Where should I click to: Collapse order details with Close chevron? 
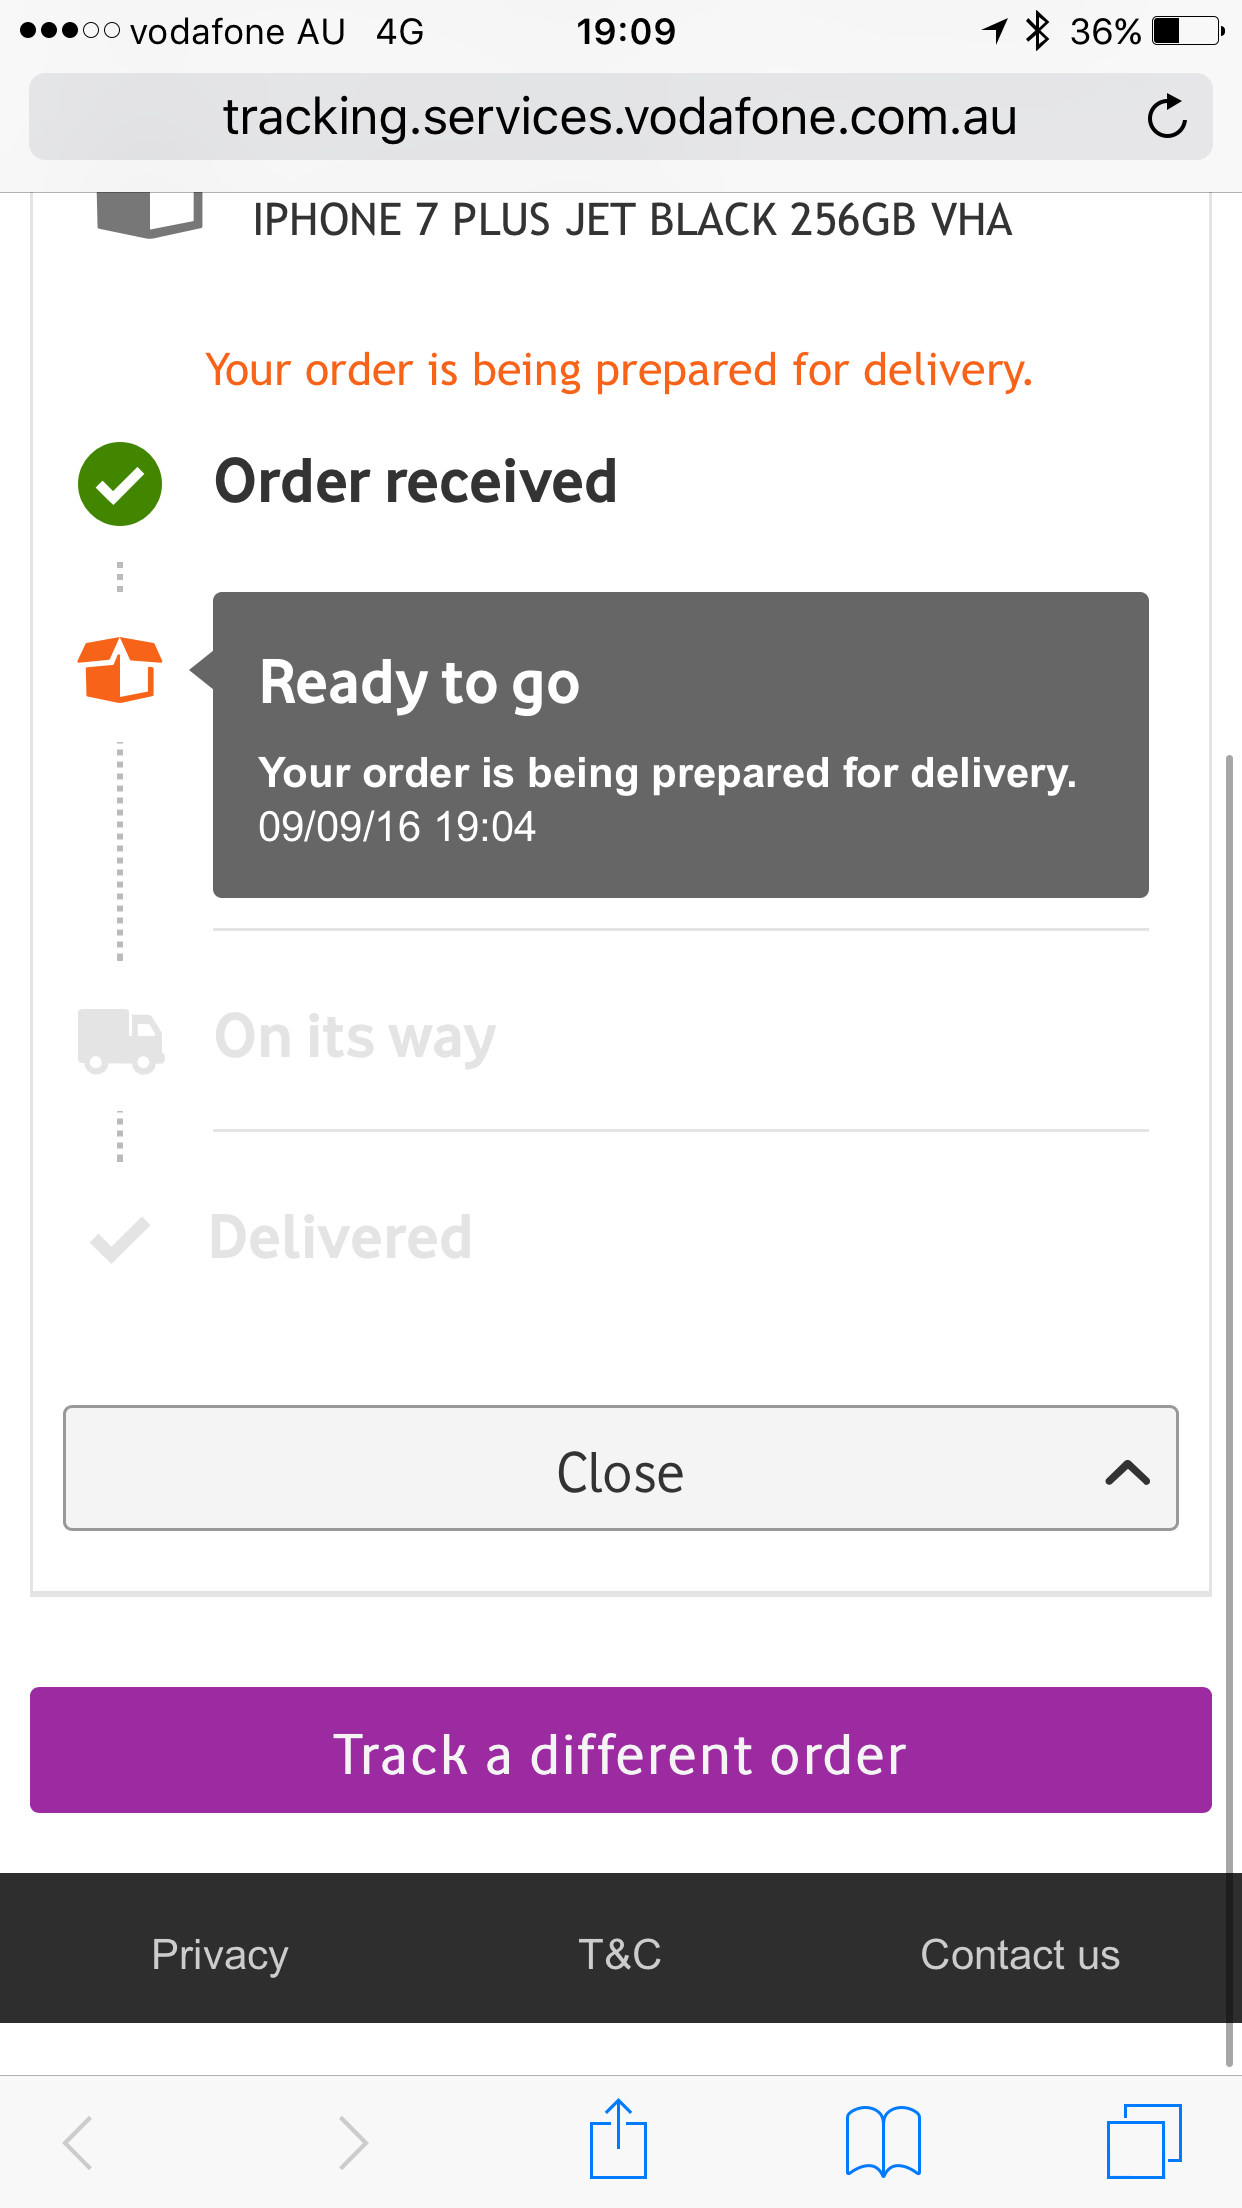click(x=1127, y=1472)
